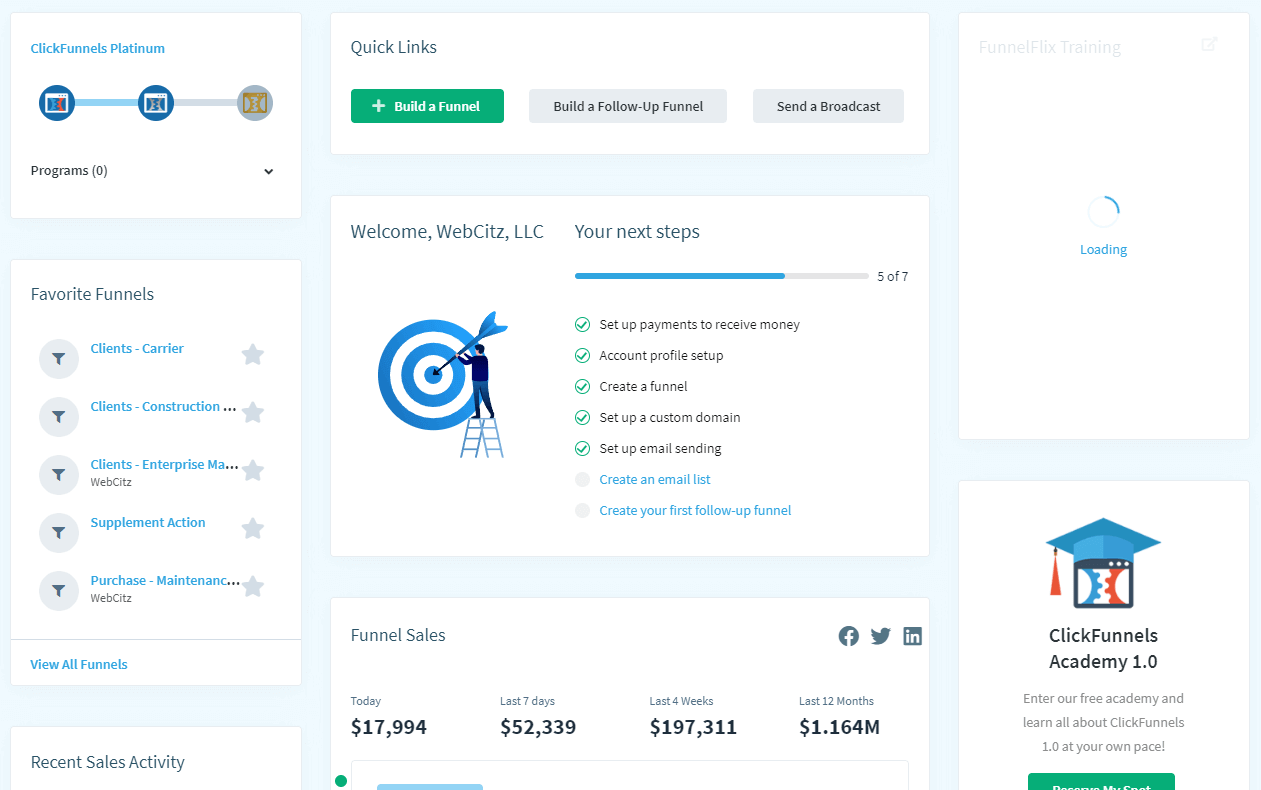Toggle favorite star for Clients - Enterprise Ma...
The image size is (1261, 790).
(x=253, y=470)
